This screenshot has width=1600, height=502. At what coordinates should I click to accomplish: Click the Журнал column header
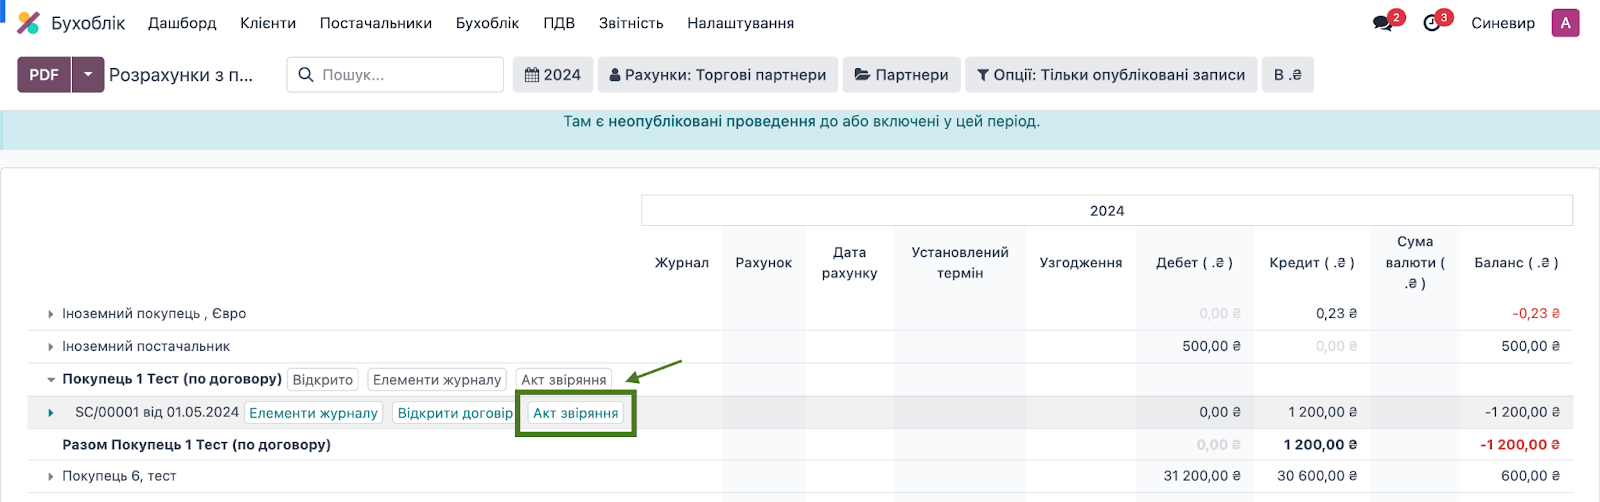tap(682, 263)
